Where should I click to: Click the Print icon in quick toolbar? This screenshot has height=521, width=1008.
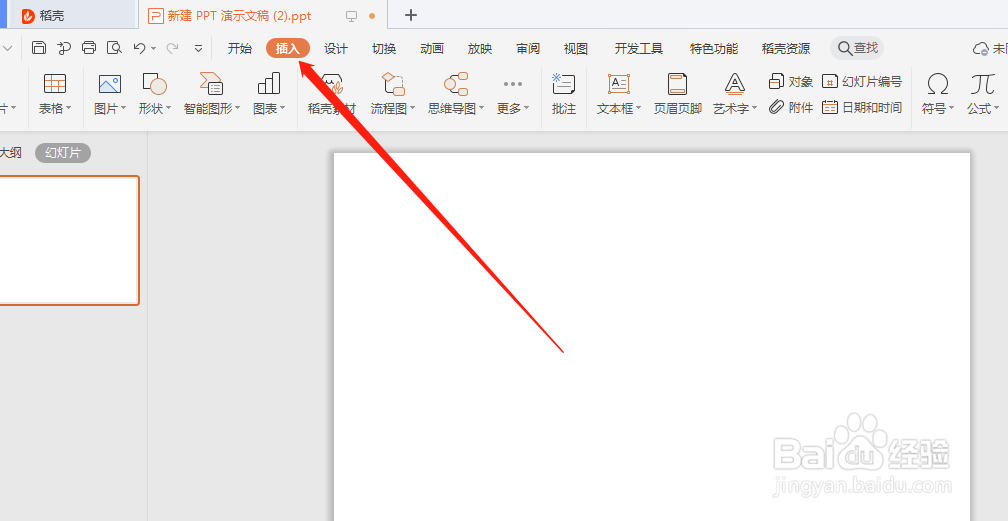tap(89, 48)
